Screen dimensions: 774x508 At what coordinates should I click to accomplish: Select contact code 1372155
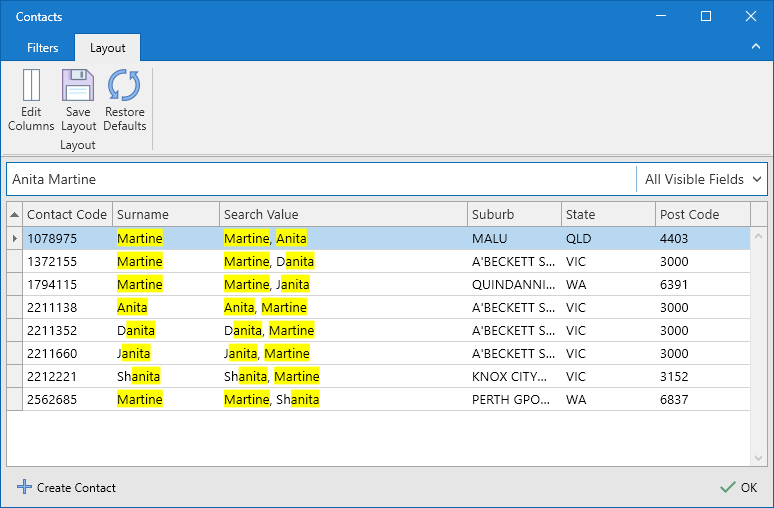tap(52, 262)
